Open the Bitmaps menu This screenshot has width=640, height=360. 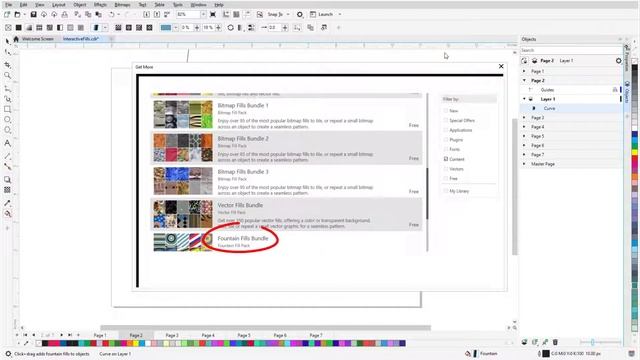coord(122,5)
